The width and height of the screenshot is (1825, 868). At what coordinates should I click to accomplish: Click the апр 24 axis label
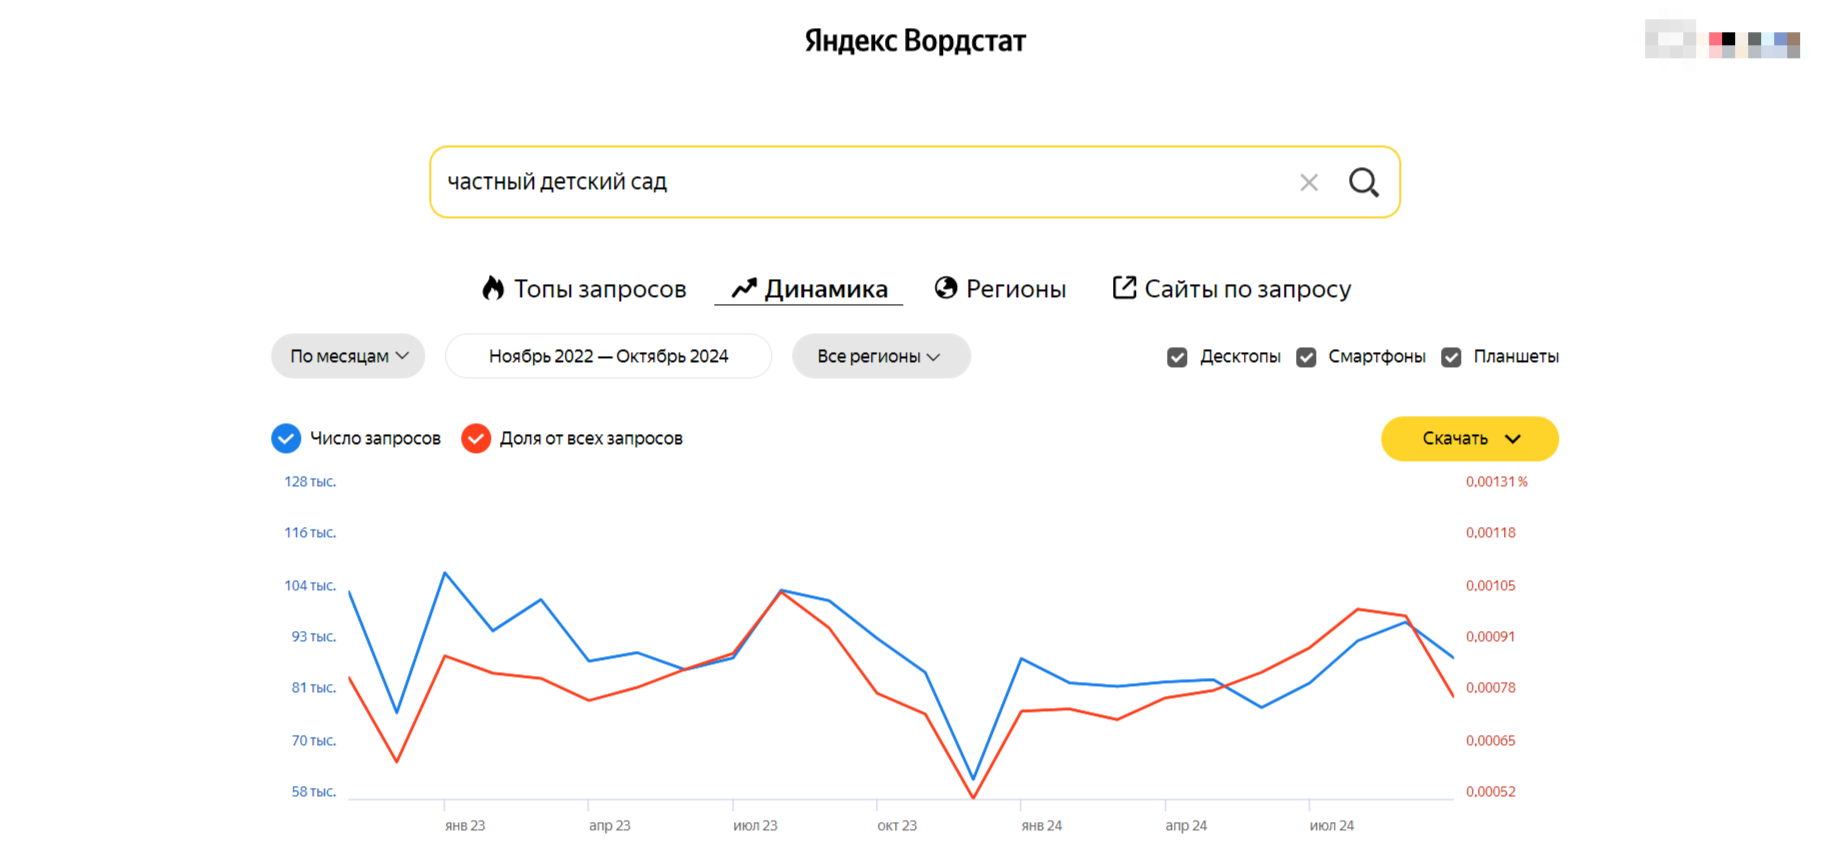(1186, 826)
